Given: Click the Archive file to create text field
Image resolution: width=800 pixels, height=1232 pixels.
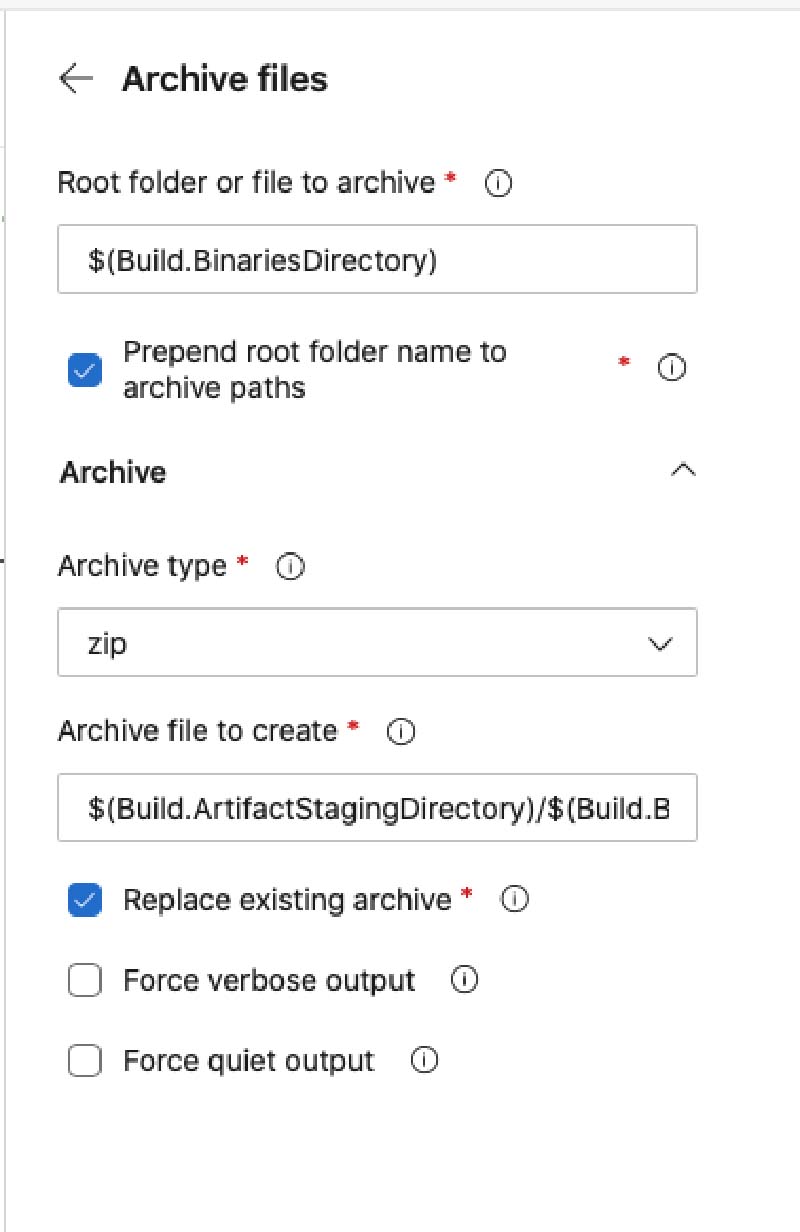Looking at the screenshot, I should point(377,807).
